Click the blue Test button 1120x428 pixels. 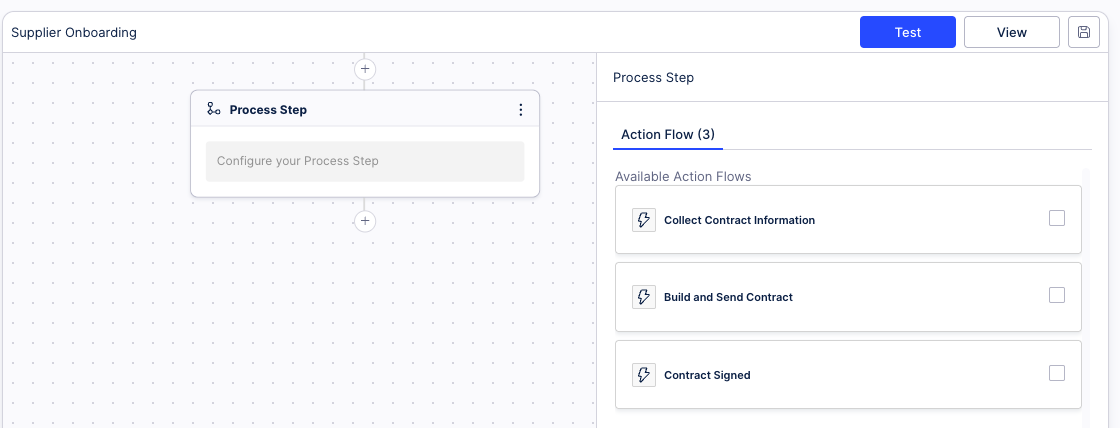pyautogui.click(x=908, y=32)
